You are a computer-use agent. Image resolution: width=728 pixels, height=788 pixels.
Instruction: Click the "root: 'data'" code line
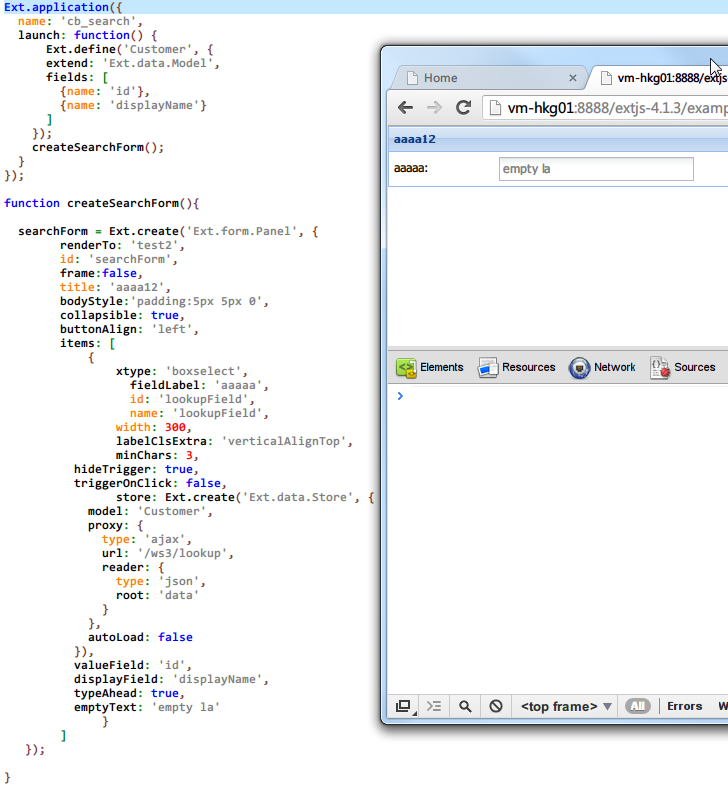(x=157, y=596)
